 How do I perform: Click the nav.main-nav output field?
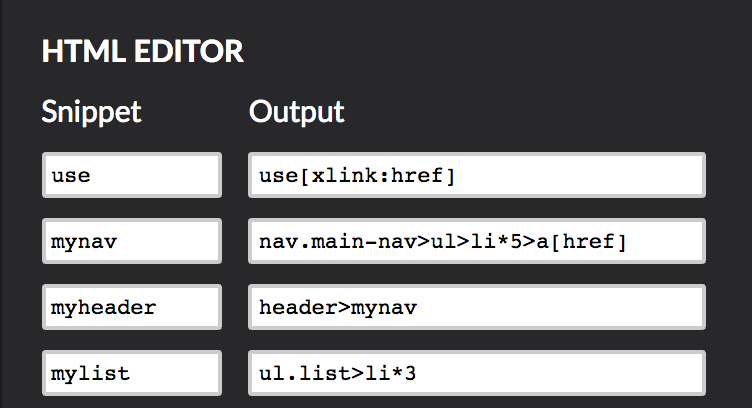click(477, 241)
